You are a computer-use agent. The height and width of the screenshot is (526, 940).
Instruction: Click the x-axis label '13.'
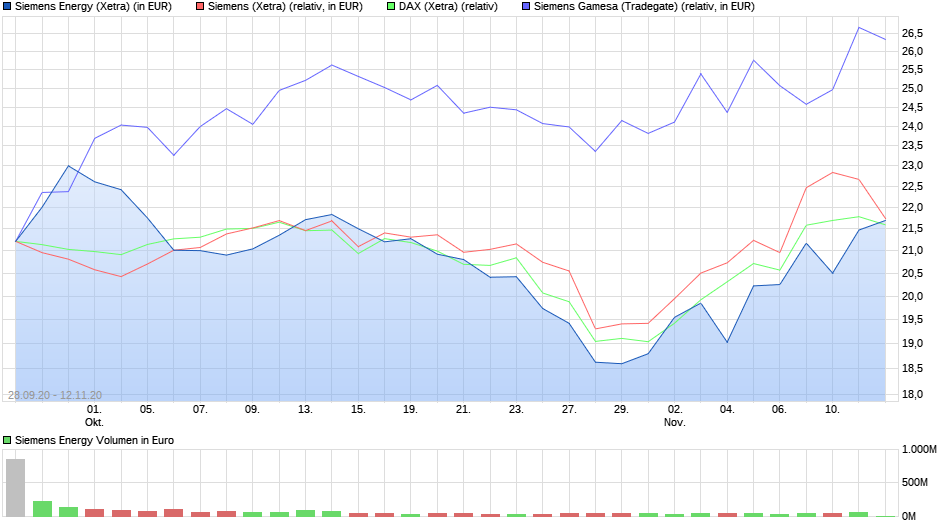click(x=305, y=410)
